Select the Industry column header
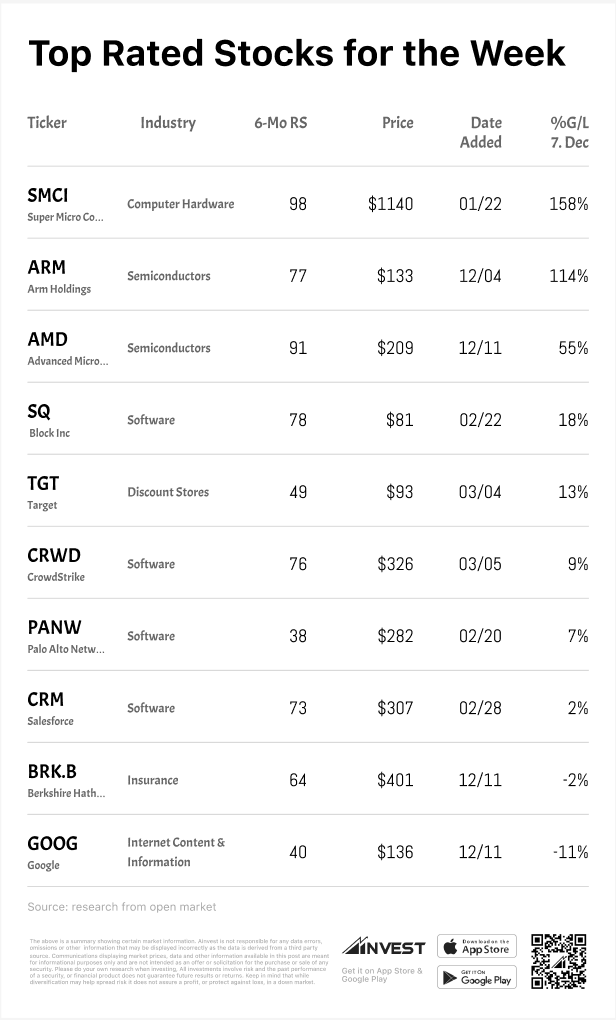This screenshot has height=1020, width=616. coord(168,123)
